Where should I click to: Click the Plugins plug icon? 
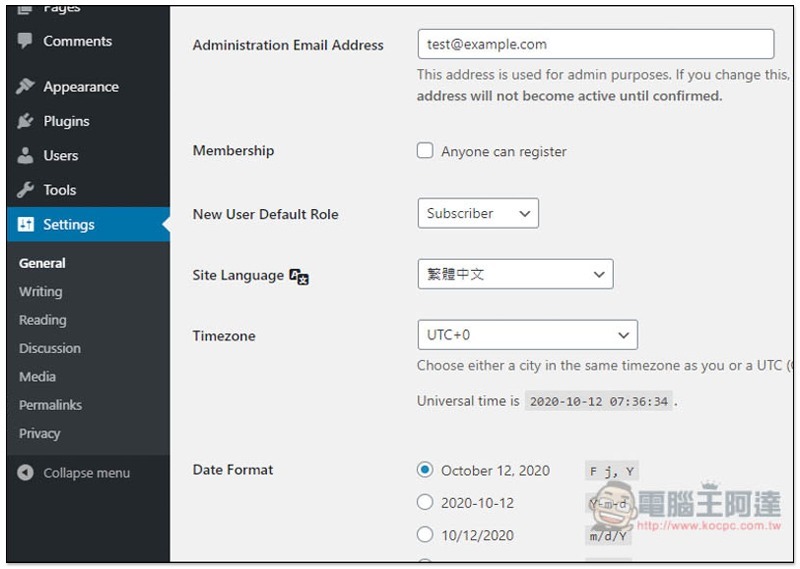pyautogui.click(x=26, y=121)
